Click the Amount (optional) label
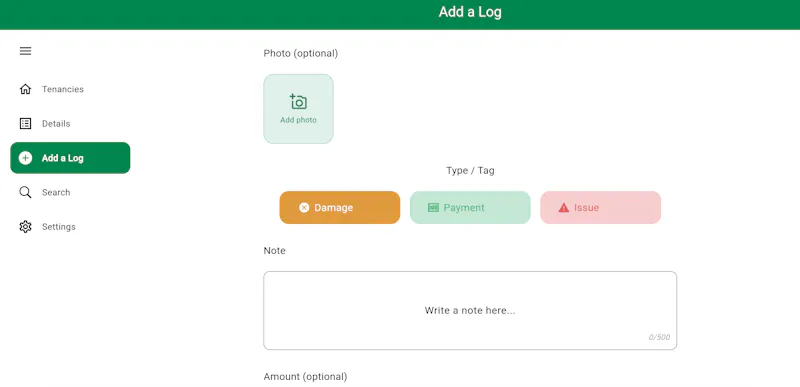The height and width of the screenshot is (387, 800). click(305, 377)
